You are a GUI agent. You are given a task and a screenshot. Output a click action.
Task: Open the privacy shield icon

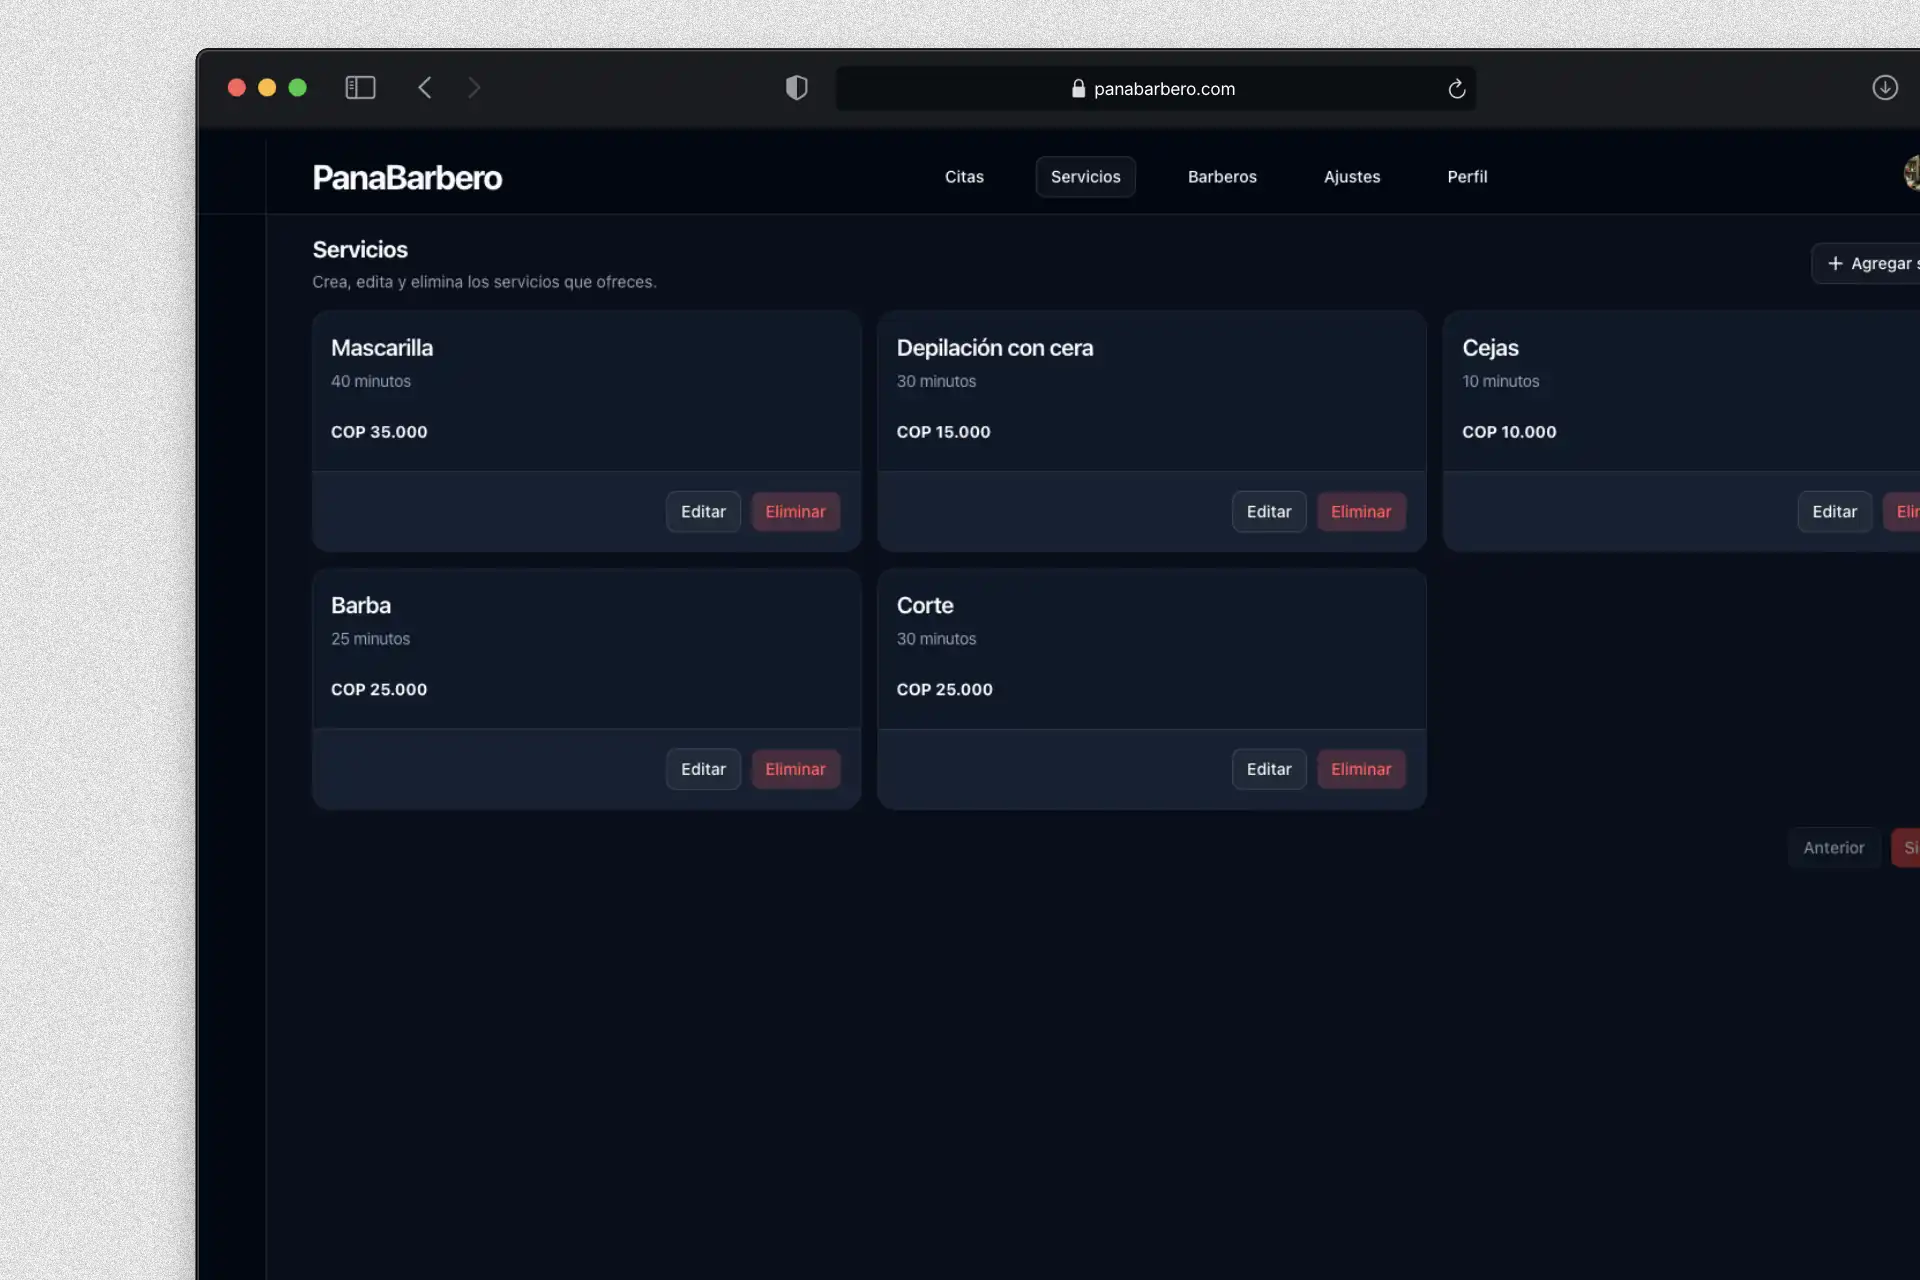796,88
